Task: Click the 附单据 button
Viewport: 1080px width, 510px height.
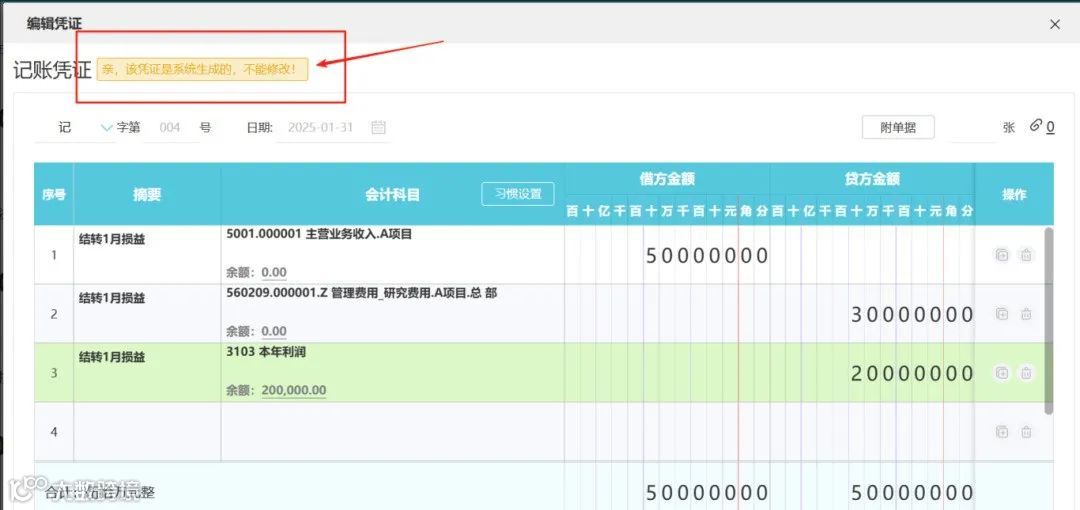Action: 898,128
